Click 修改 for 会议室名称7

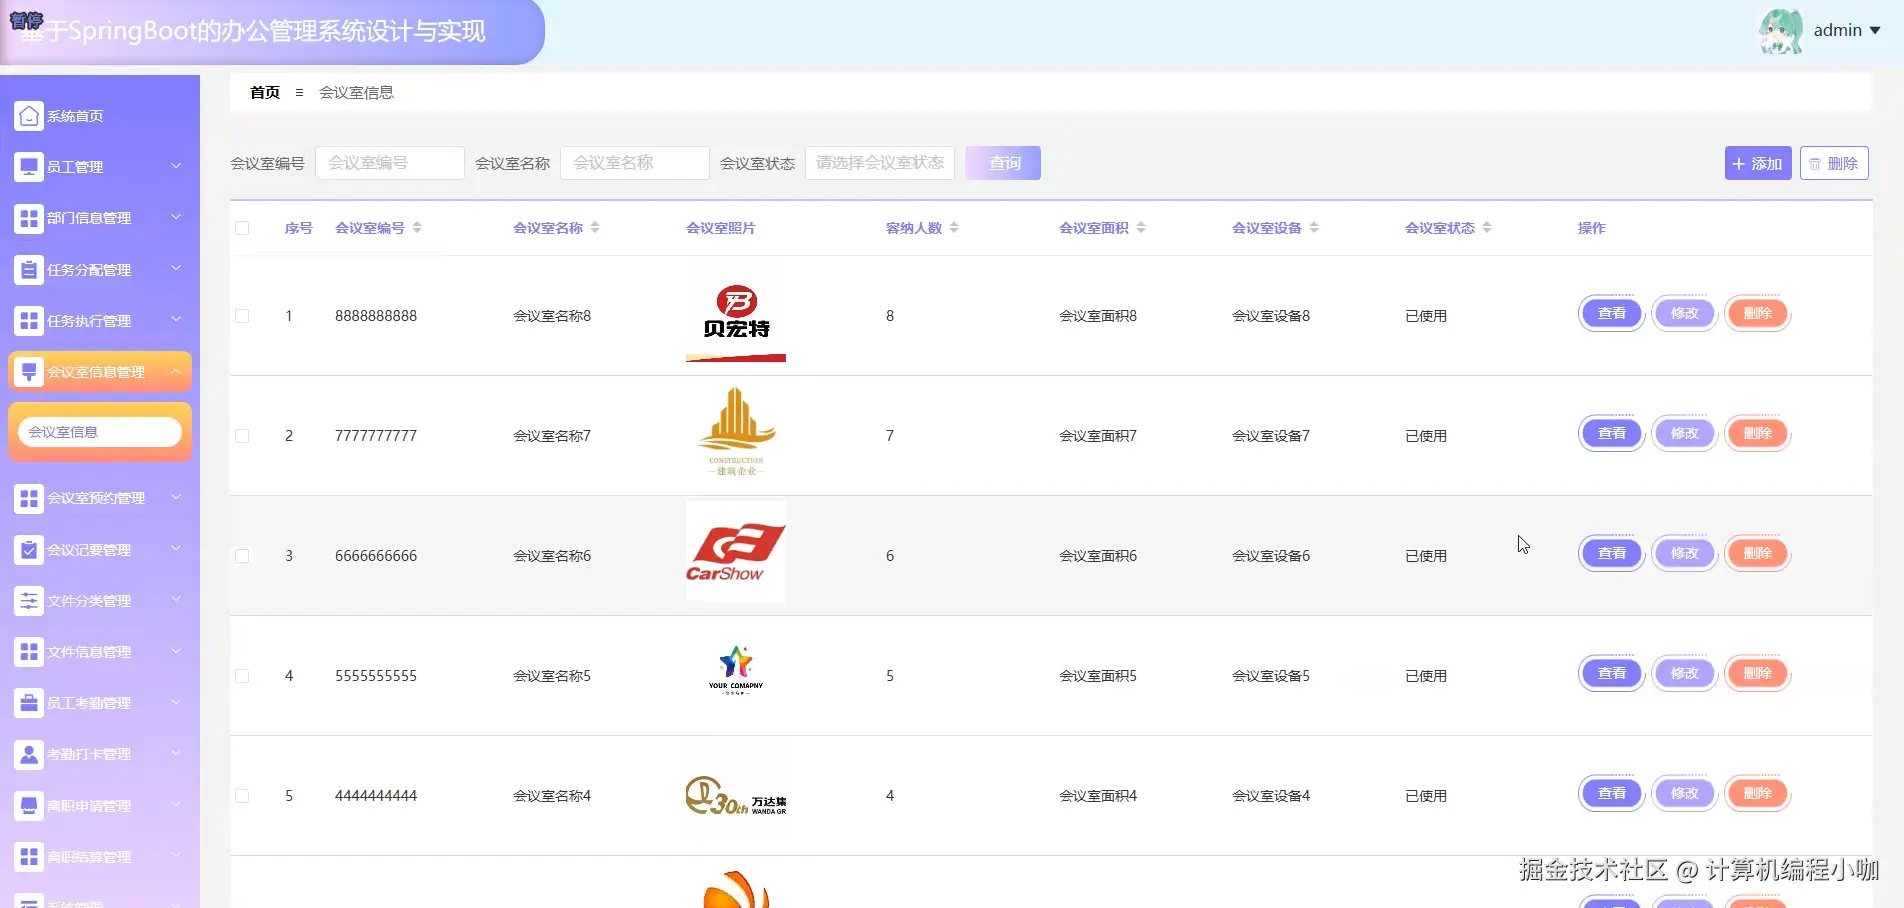click(x=1685, y=434)
